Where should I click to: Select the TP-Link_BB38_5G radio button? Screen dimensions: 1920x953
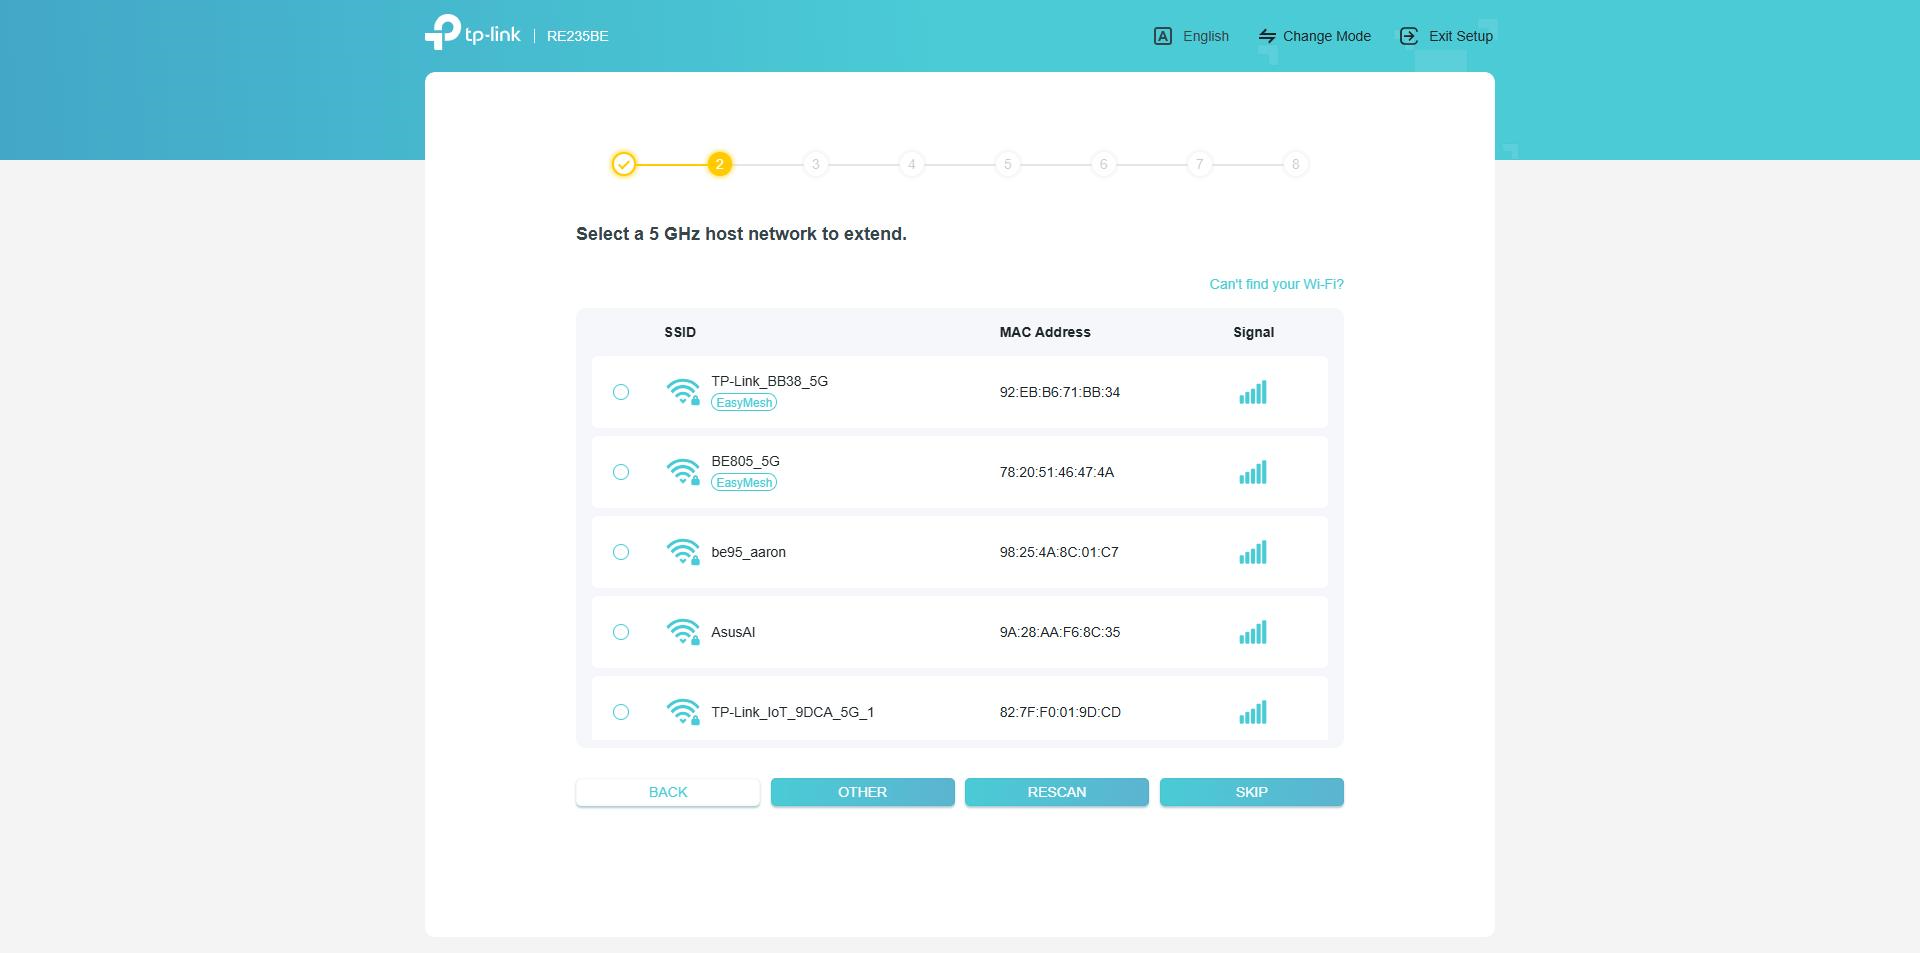[621, 392]
